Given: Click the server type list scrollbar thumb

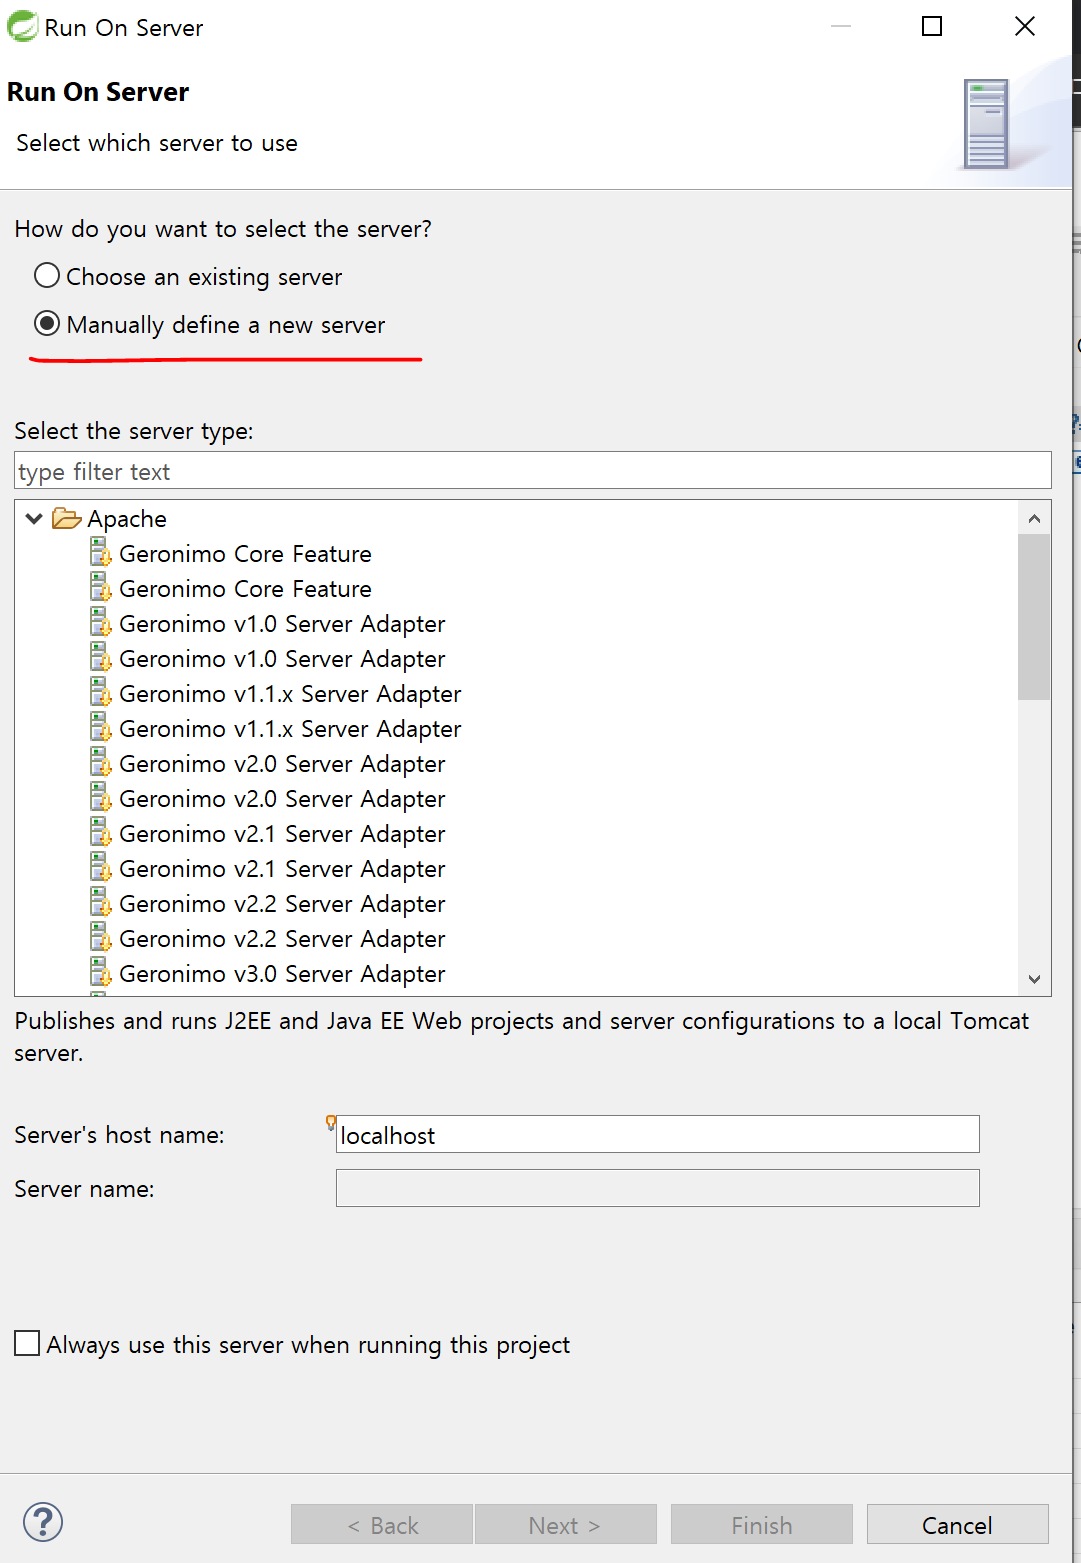Looking at the screenshot, I should tap(1034, 617).
